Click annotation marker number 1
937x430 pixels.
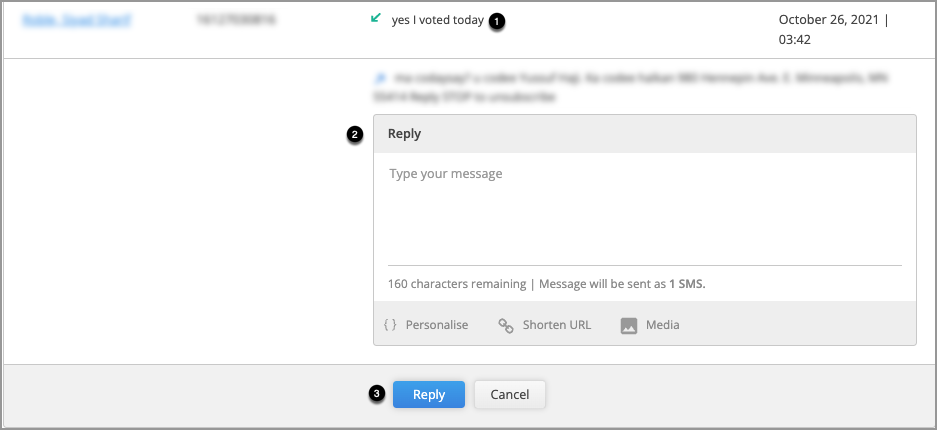(x=497, y=22)
